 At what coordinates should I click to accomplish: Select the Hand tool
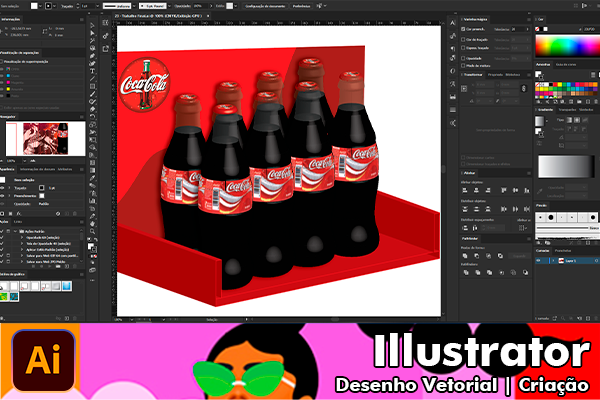pyautogui.click(x=92, y=224)
